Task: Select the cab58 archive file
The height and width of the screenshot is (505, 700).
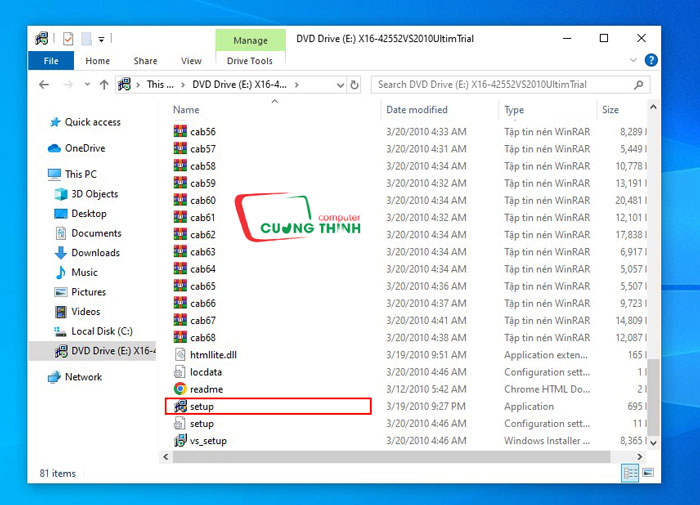Action: click(195, 166)
